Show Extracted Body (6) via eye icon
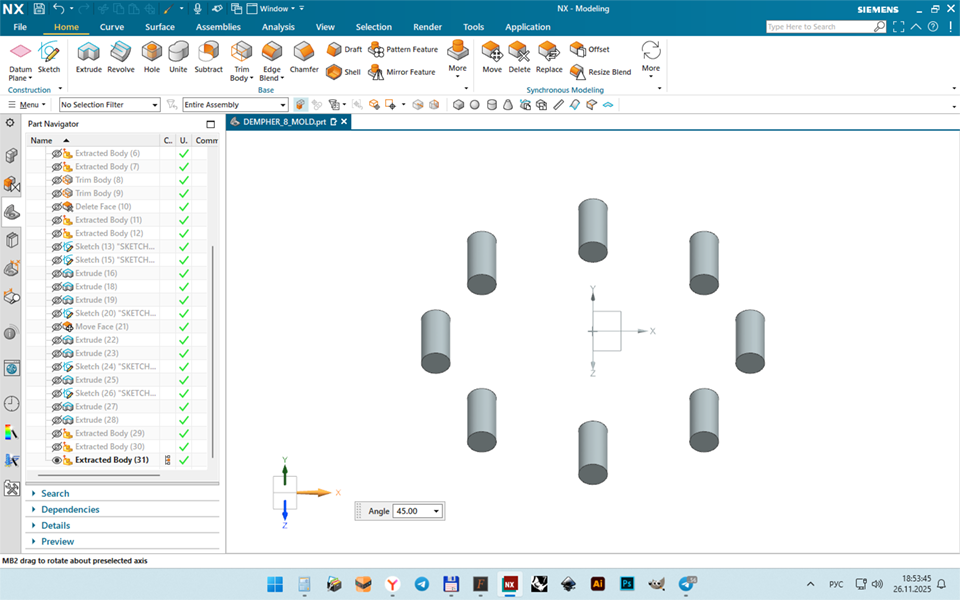Image resolution: width=960 pixels, height=600 pixels. pyautogui.click(x=57, y=153)
